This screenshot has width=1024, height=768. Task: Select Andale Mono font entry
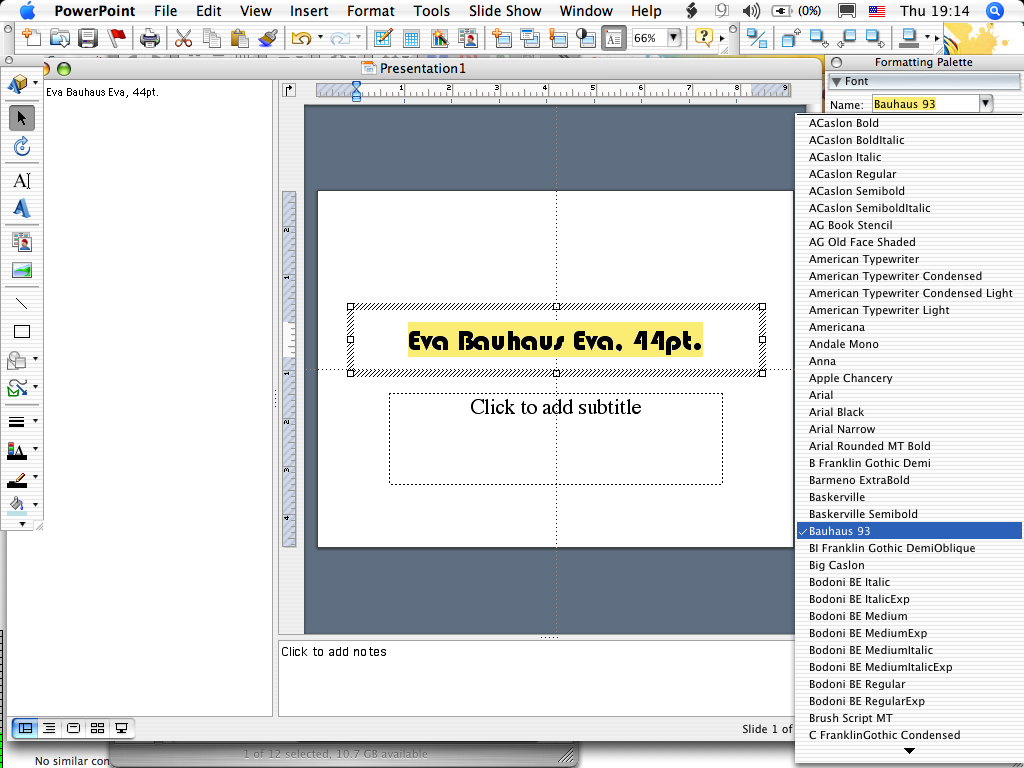(908, 344)
